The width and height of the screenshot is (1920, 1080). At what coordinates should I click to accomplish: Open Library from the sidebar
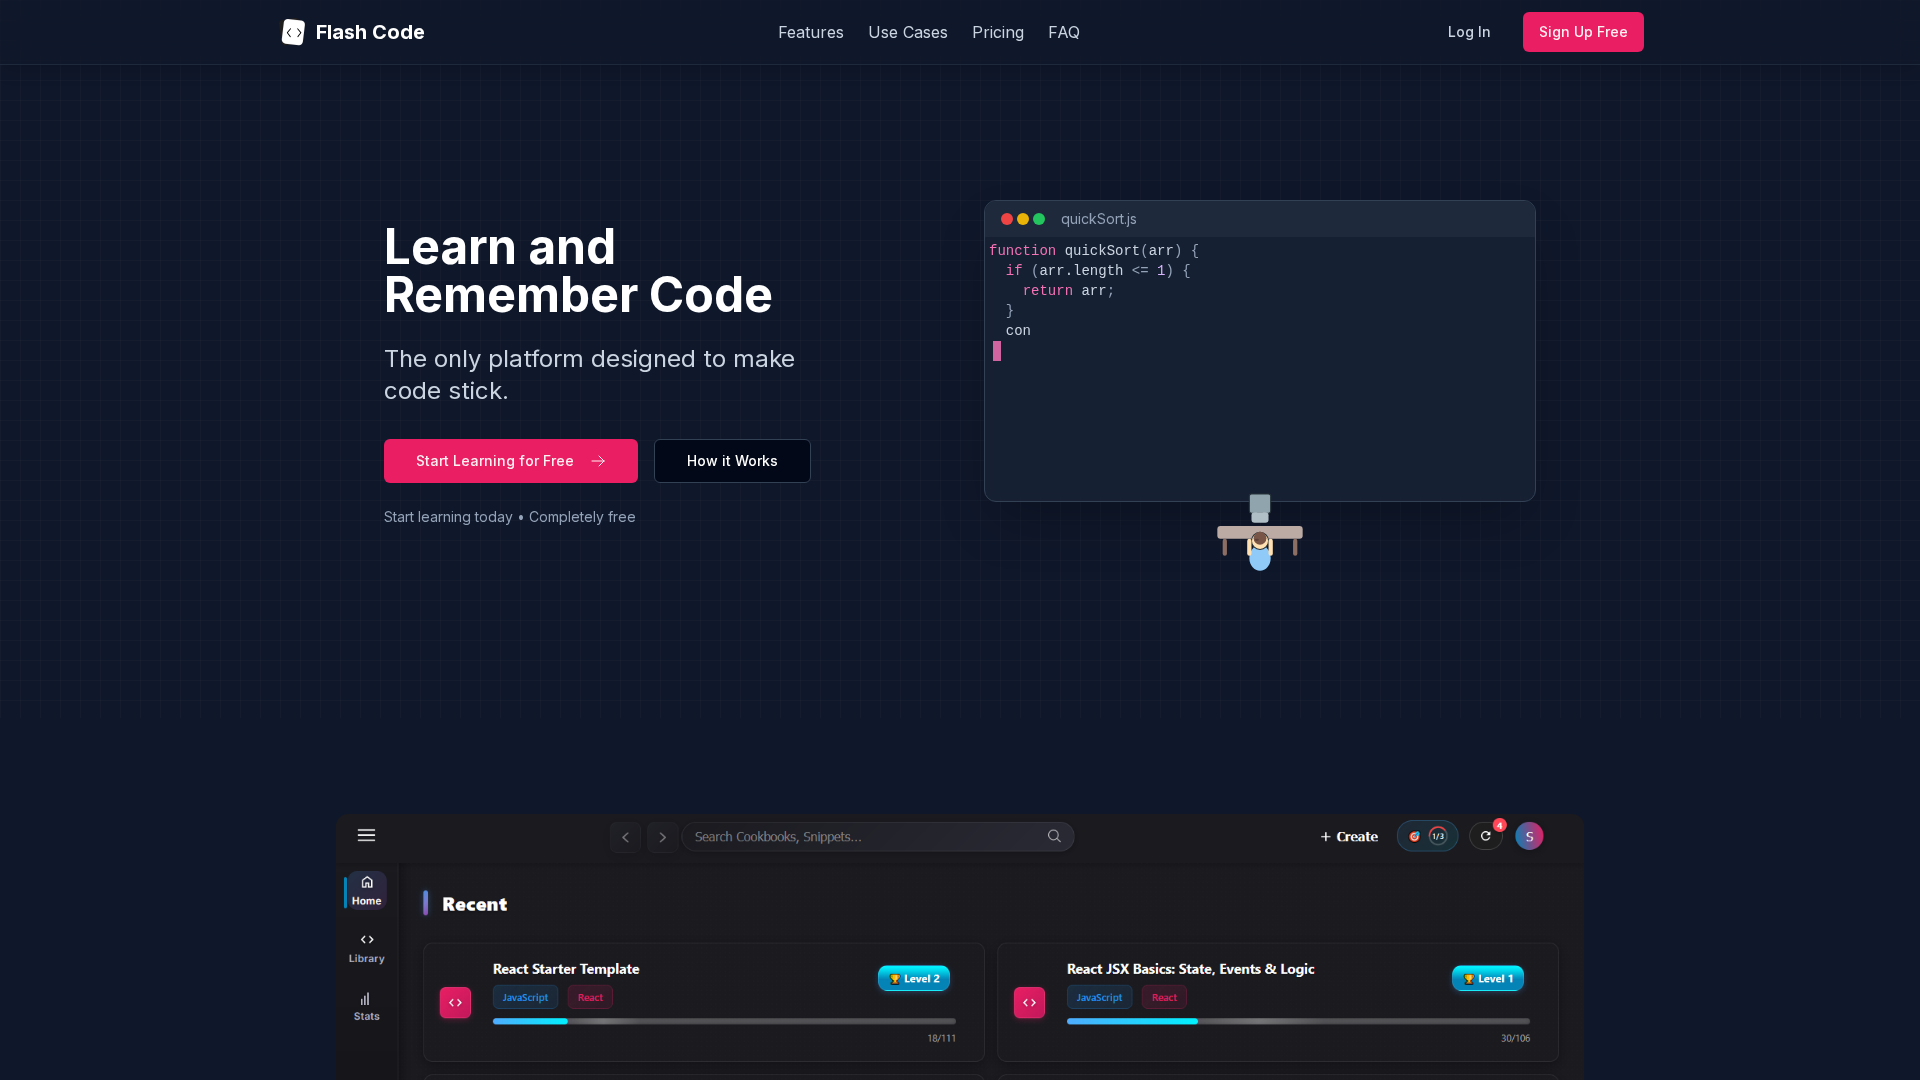pyautogui.click(x=367, y=947)
